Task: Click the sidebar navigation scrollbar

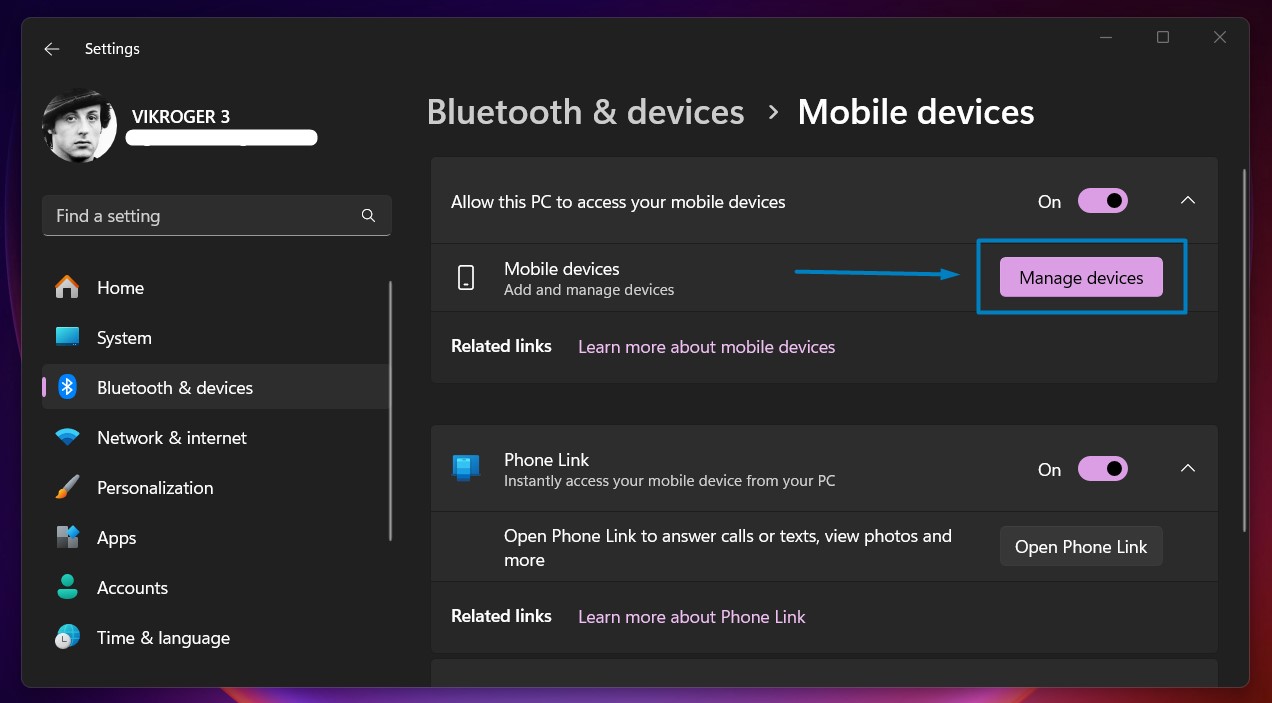Action: click(391, 411)
